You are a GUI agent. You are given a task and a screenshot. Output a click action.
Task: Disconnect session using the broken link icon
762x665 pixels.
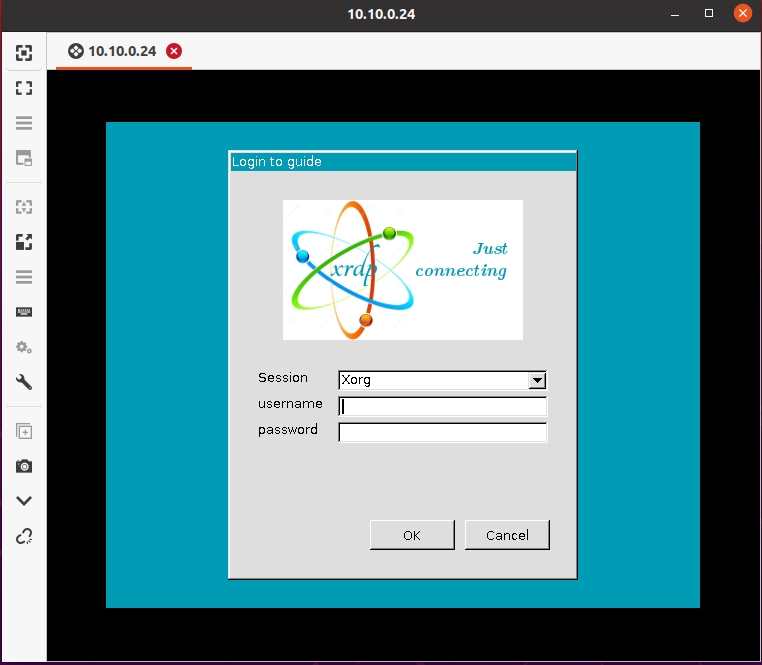(x=24, y=536)
